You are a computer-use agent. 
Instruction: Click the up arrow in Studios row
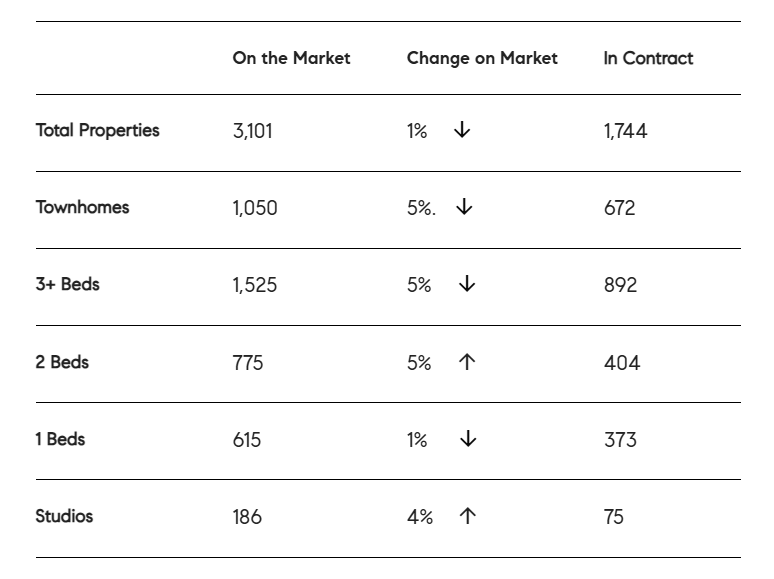click(467, 516)
